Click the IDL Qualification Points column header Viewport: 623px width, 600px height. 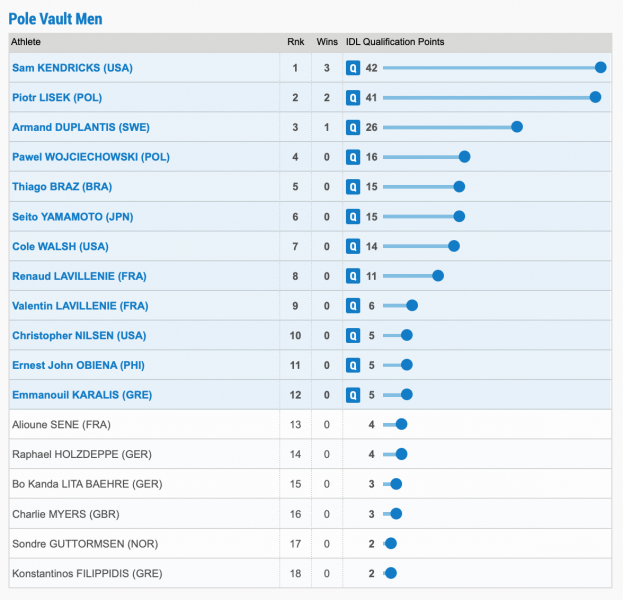coord(395,42)
